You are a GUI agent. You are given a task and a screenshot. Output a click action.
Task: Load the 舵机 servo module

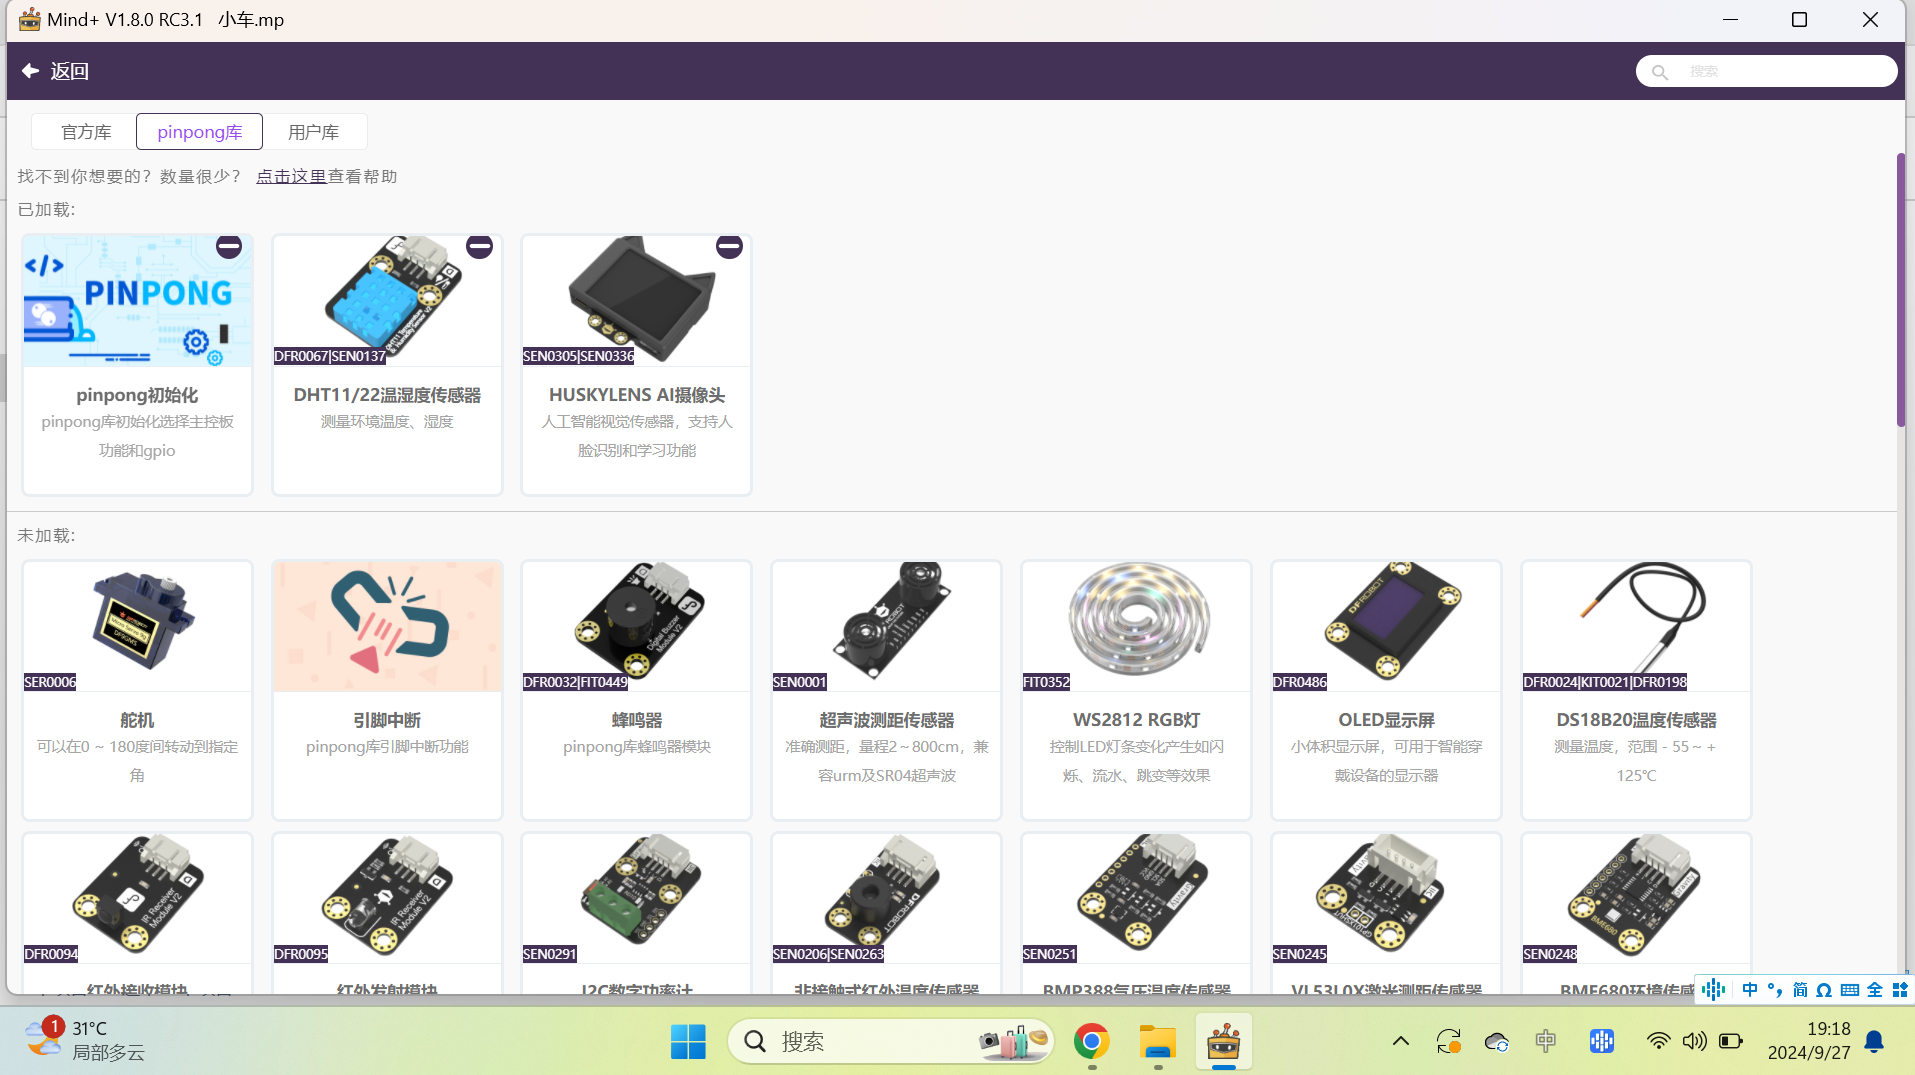pyautogui.click(x=137, y=690)
